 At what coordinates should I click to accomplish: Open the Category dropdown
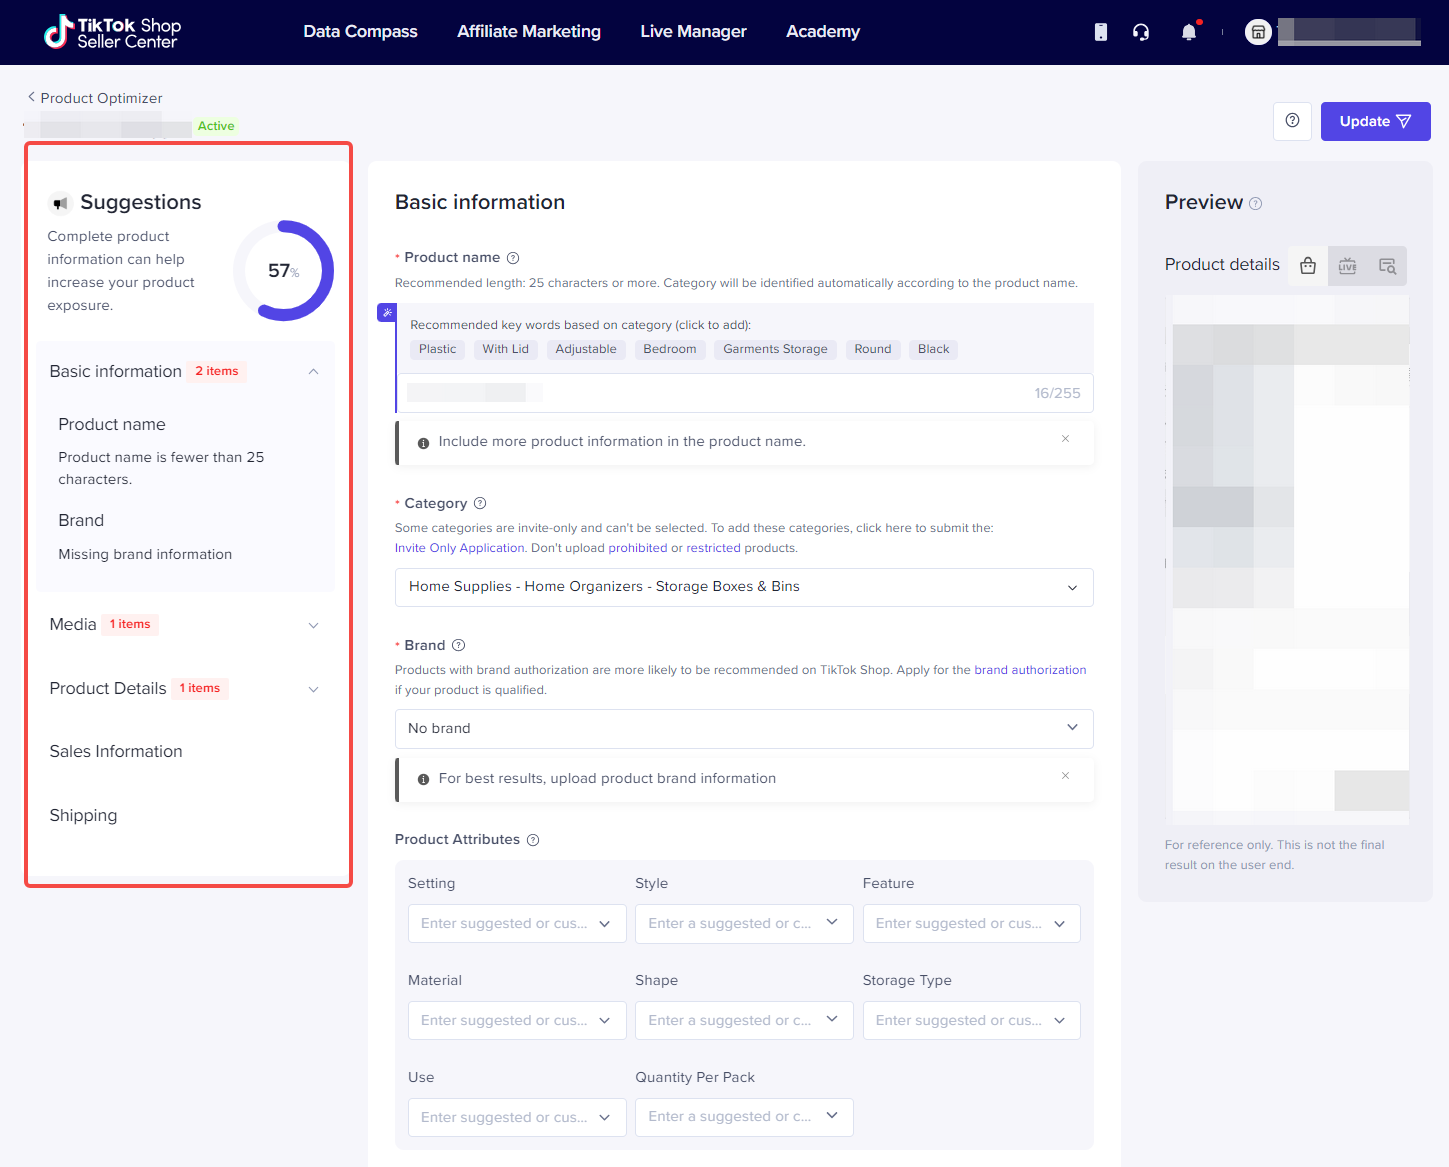click(x=744, y=587)
